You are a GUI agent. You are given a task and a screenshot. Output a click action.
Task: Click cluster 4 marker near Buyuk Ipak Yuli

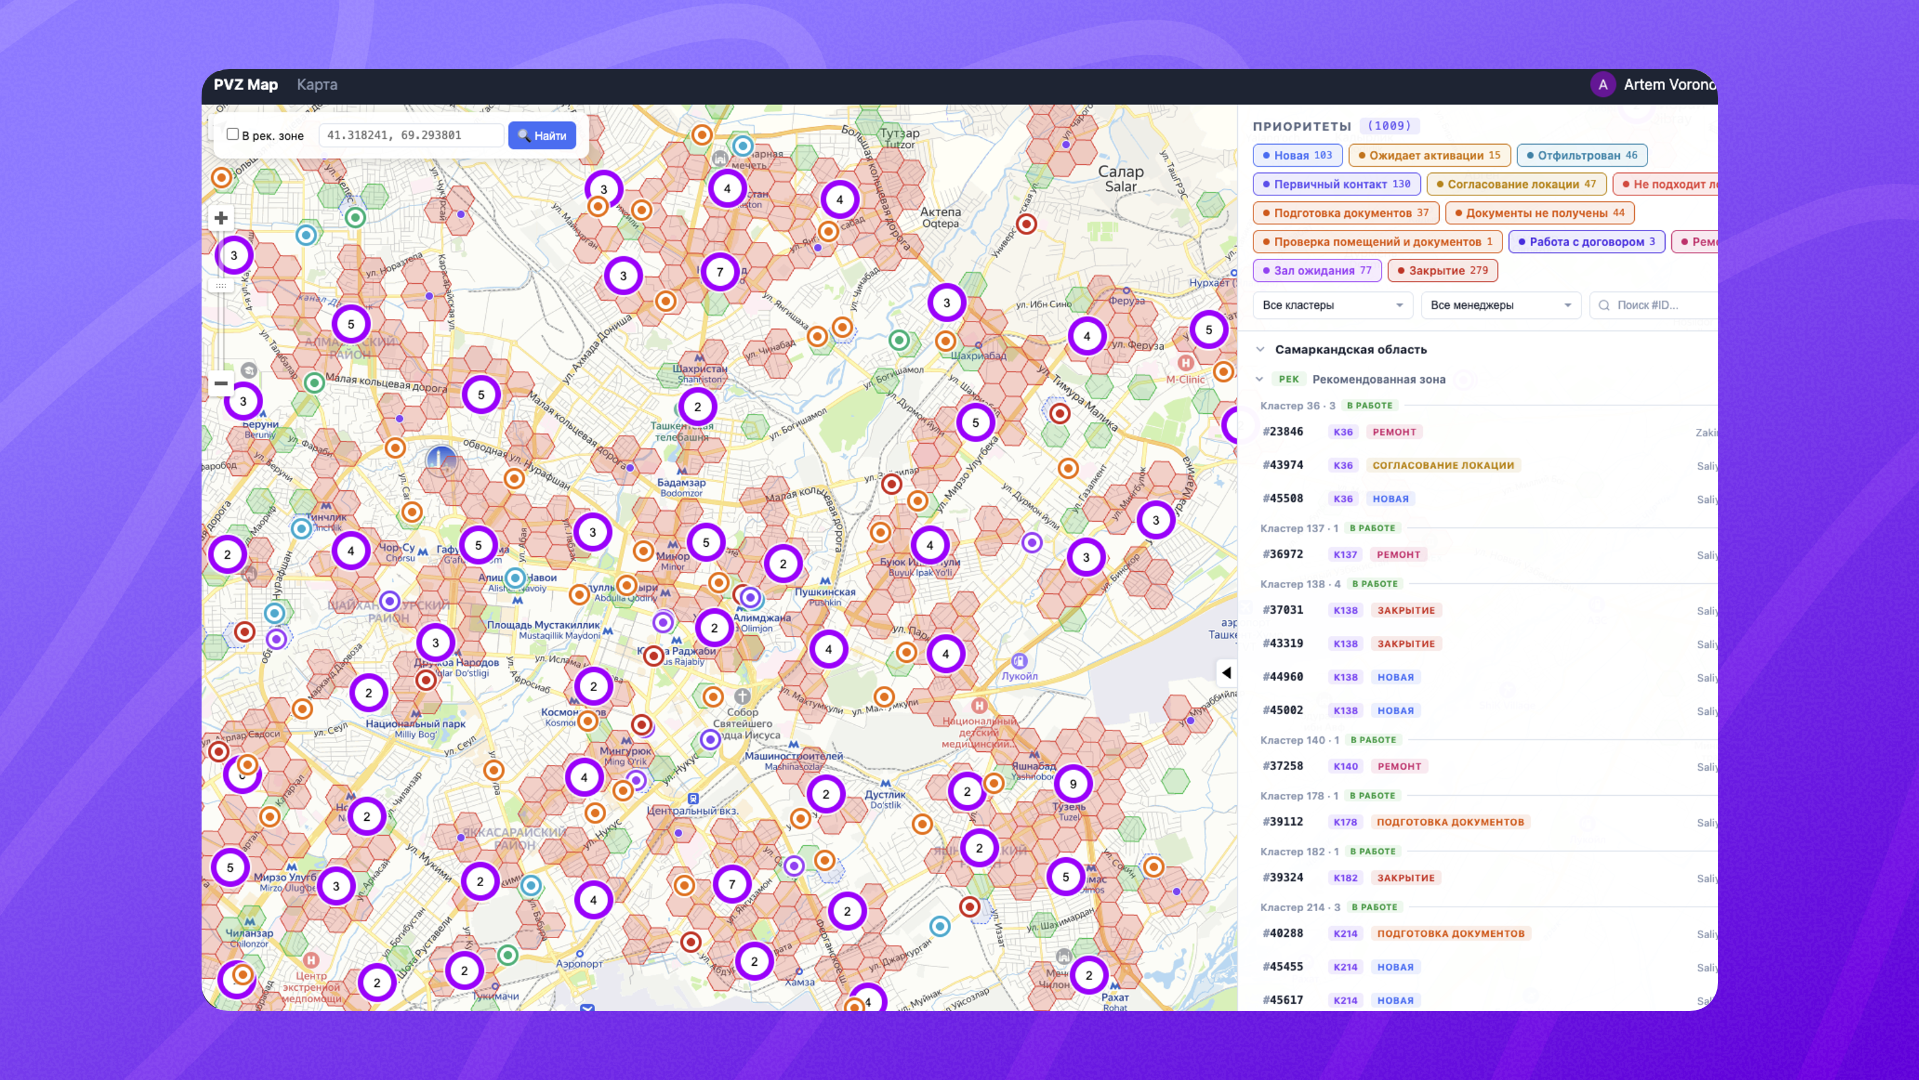930,545
